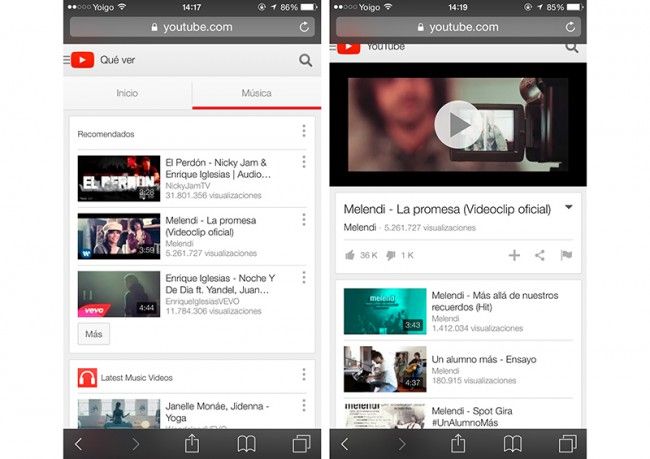
Task: Dislike the Melendi La promesa video
Action: (x=390, y=255)
